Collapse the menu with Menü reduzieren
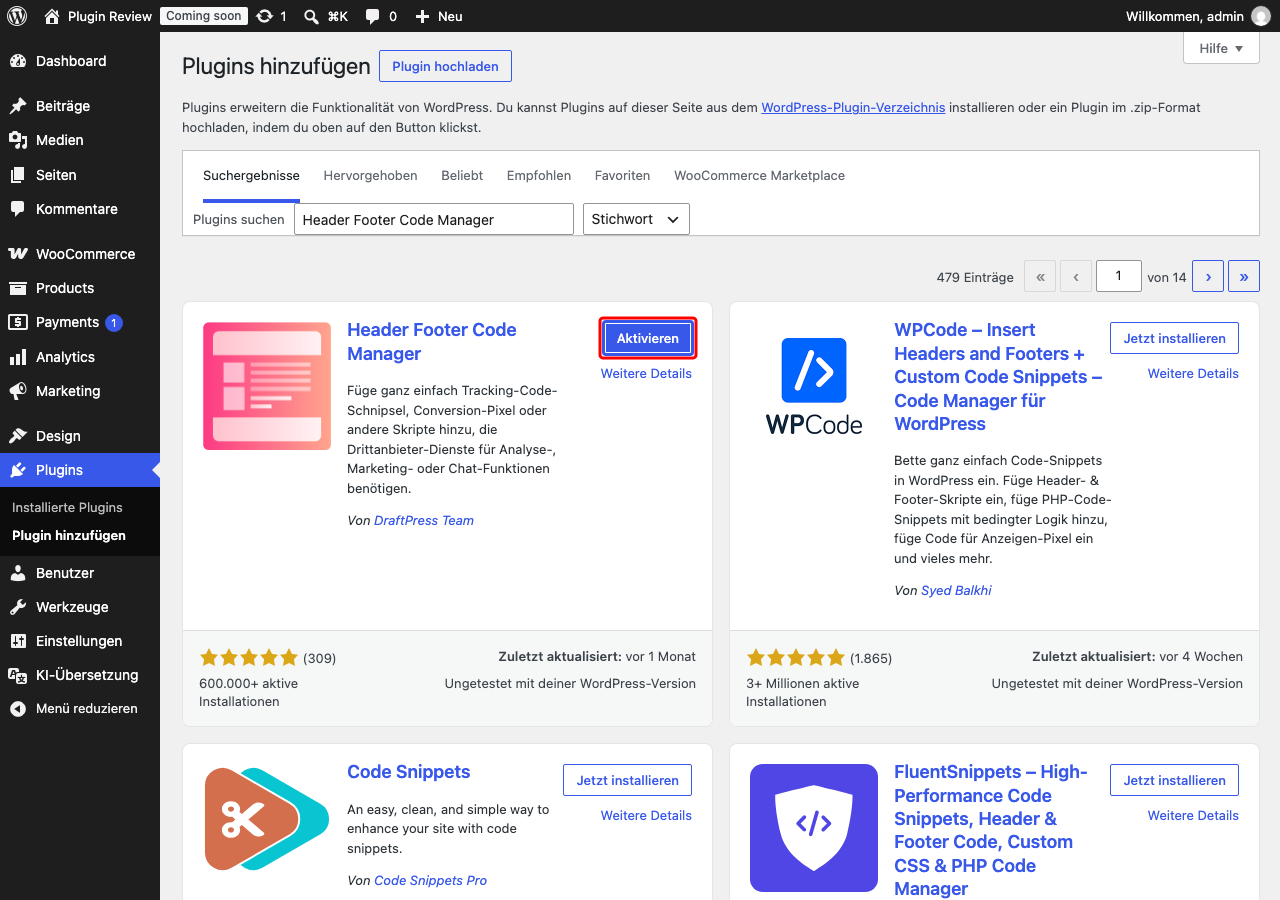The height and width of the screenshot is (900, 1280). [x=80, y=708]
